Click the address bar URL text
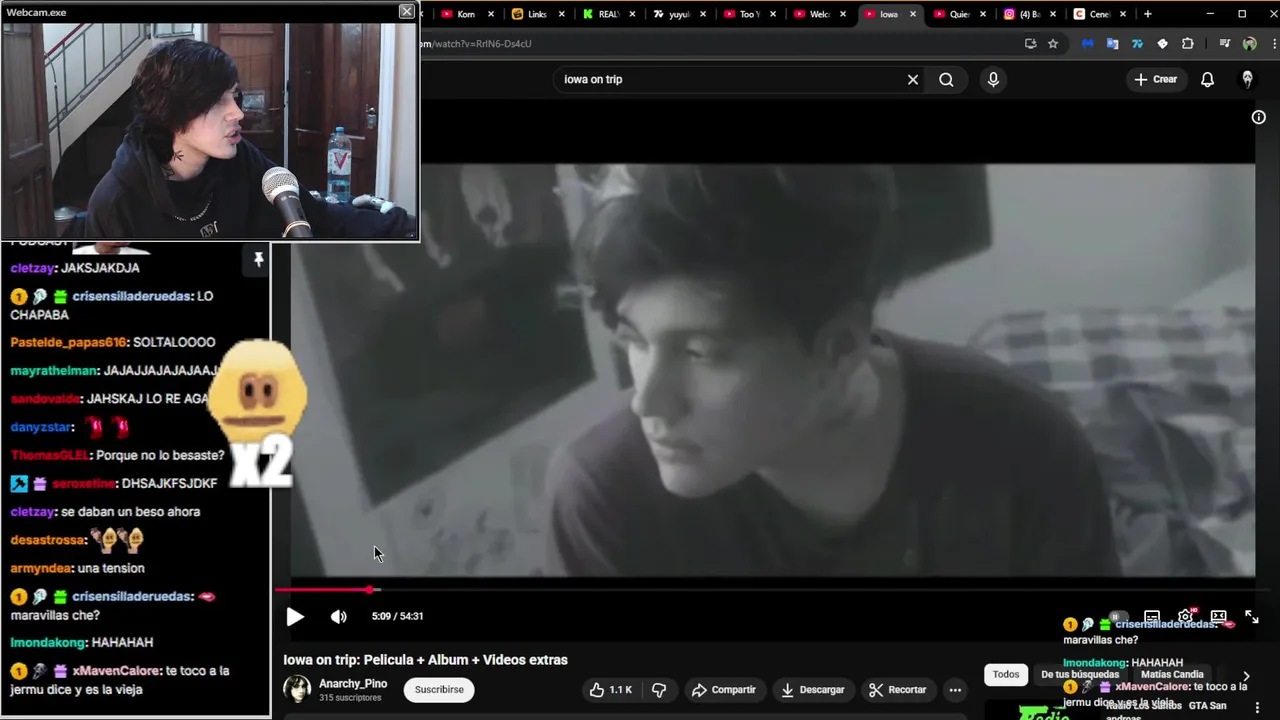This screenshot has height=720, width=1280. (x=476, y=44)
